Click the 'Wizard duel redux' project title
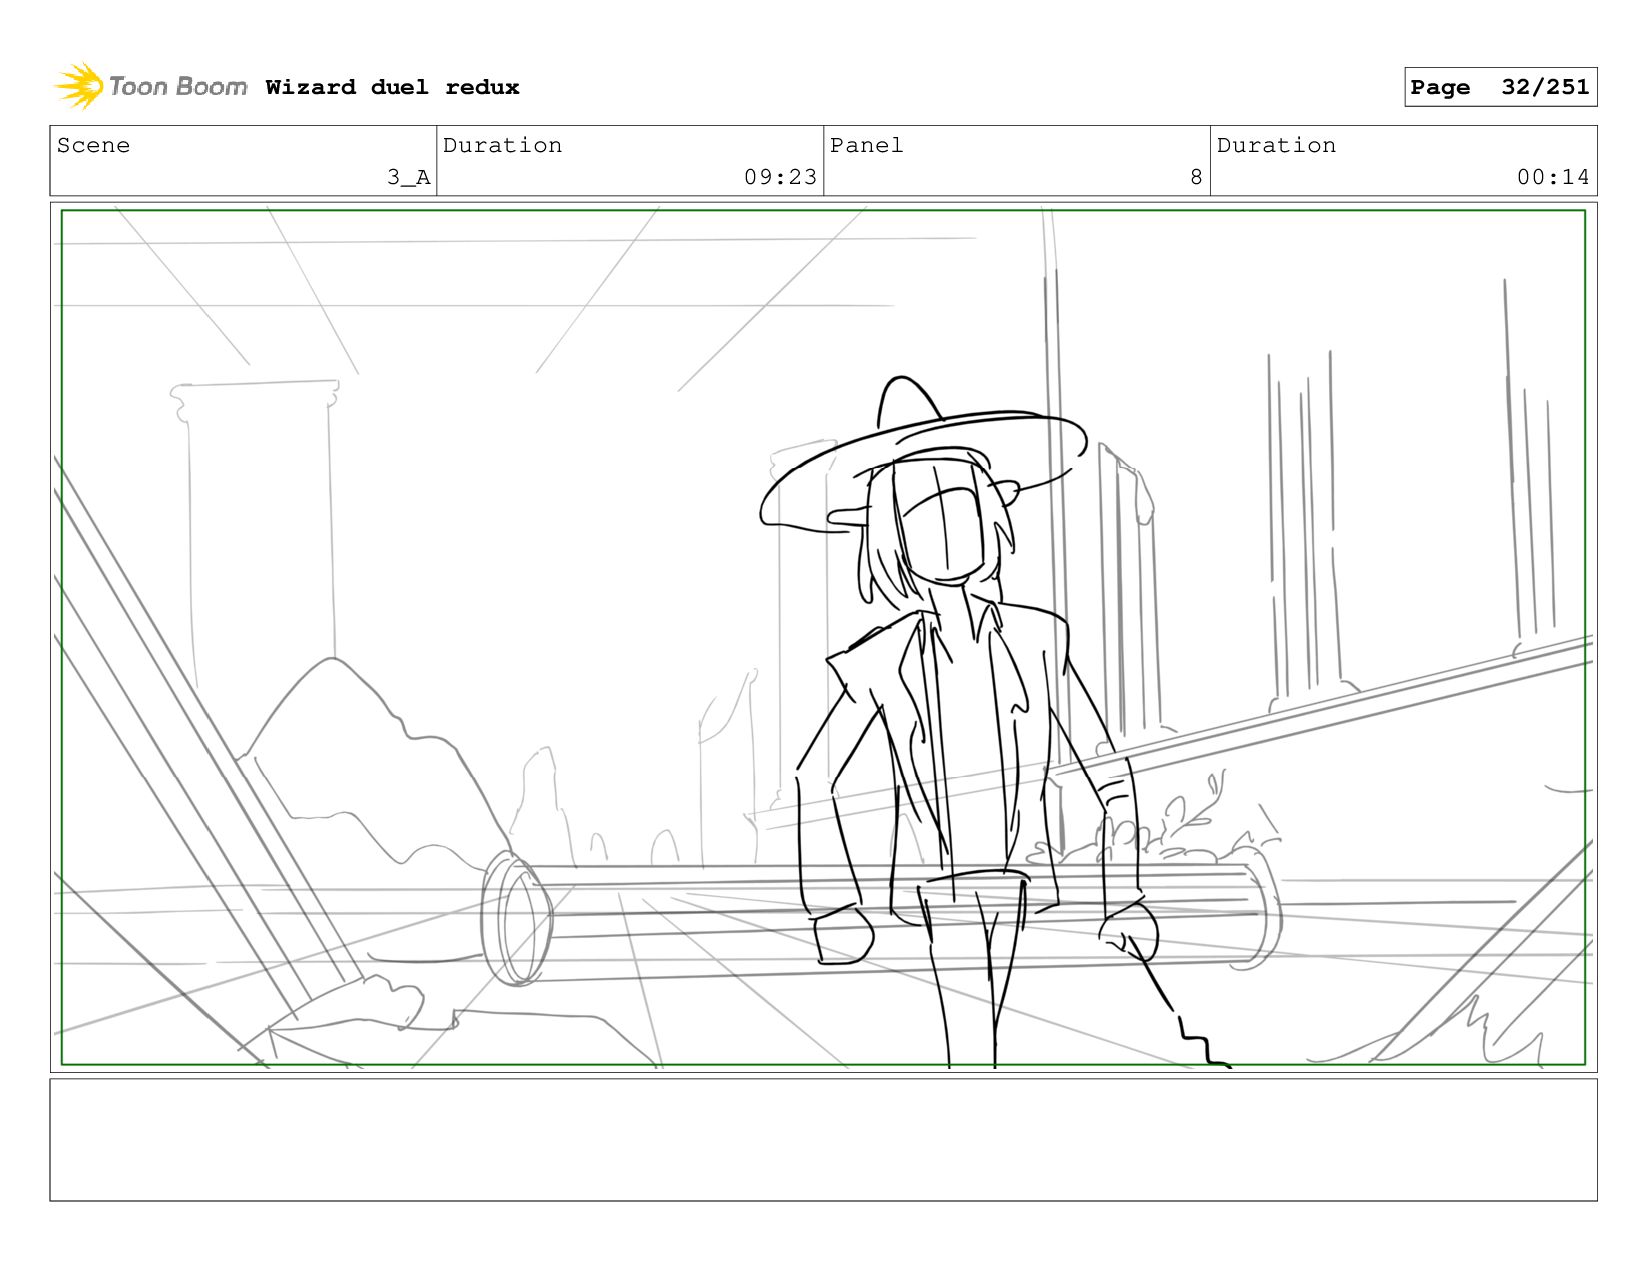Viewport: 1648px width, 1276px height. (392, 87)
